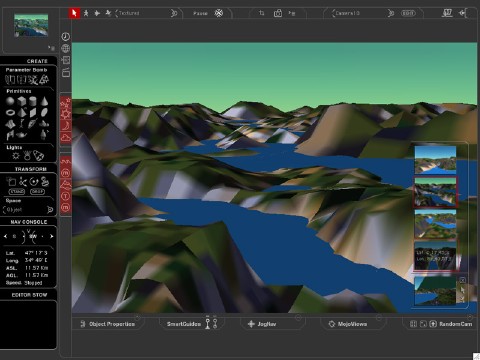This screenshot has width=480, height=360.
Task: Open the Space Object dropdown arrow
Action: coord(50,210)
